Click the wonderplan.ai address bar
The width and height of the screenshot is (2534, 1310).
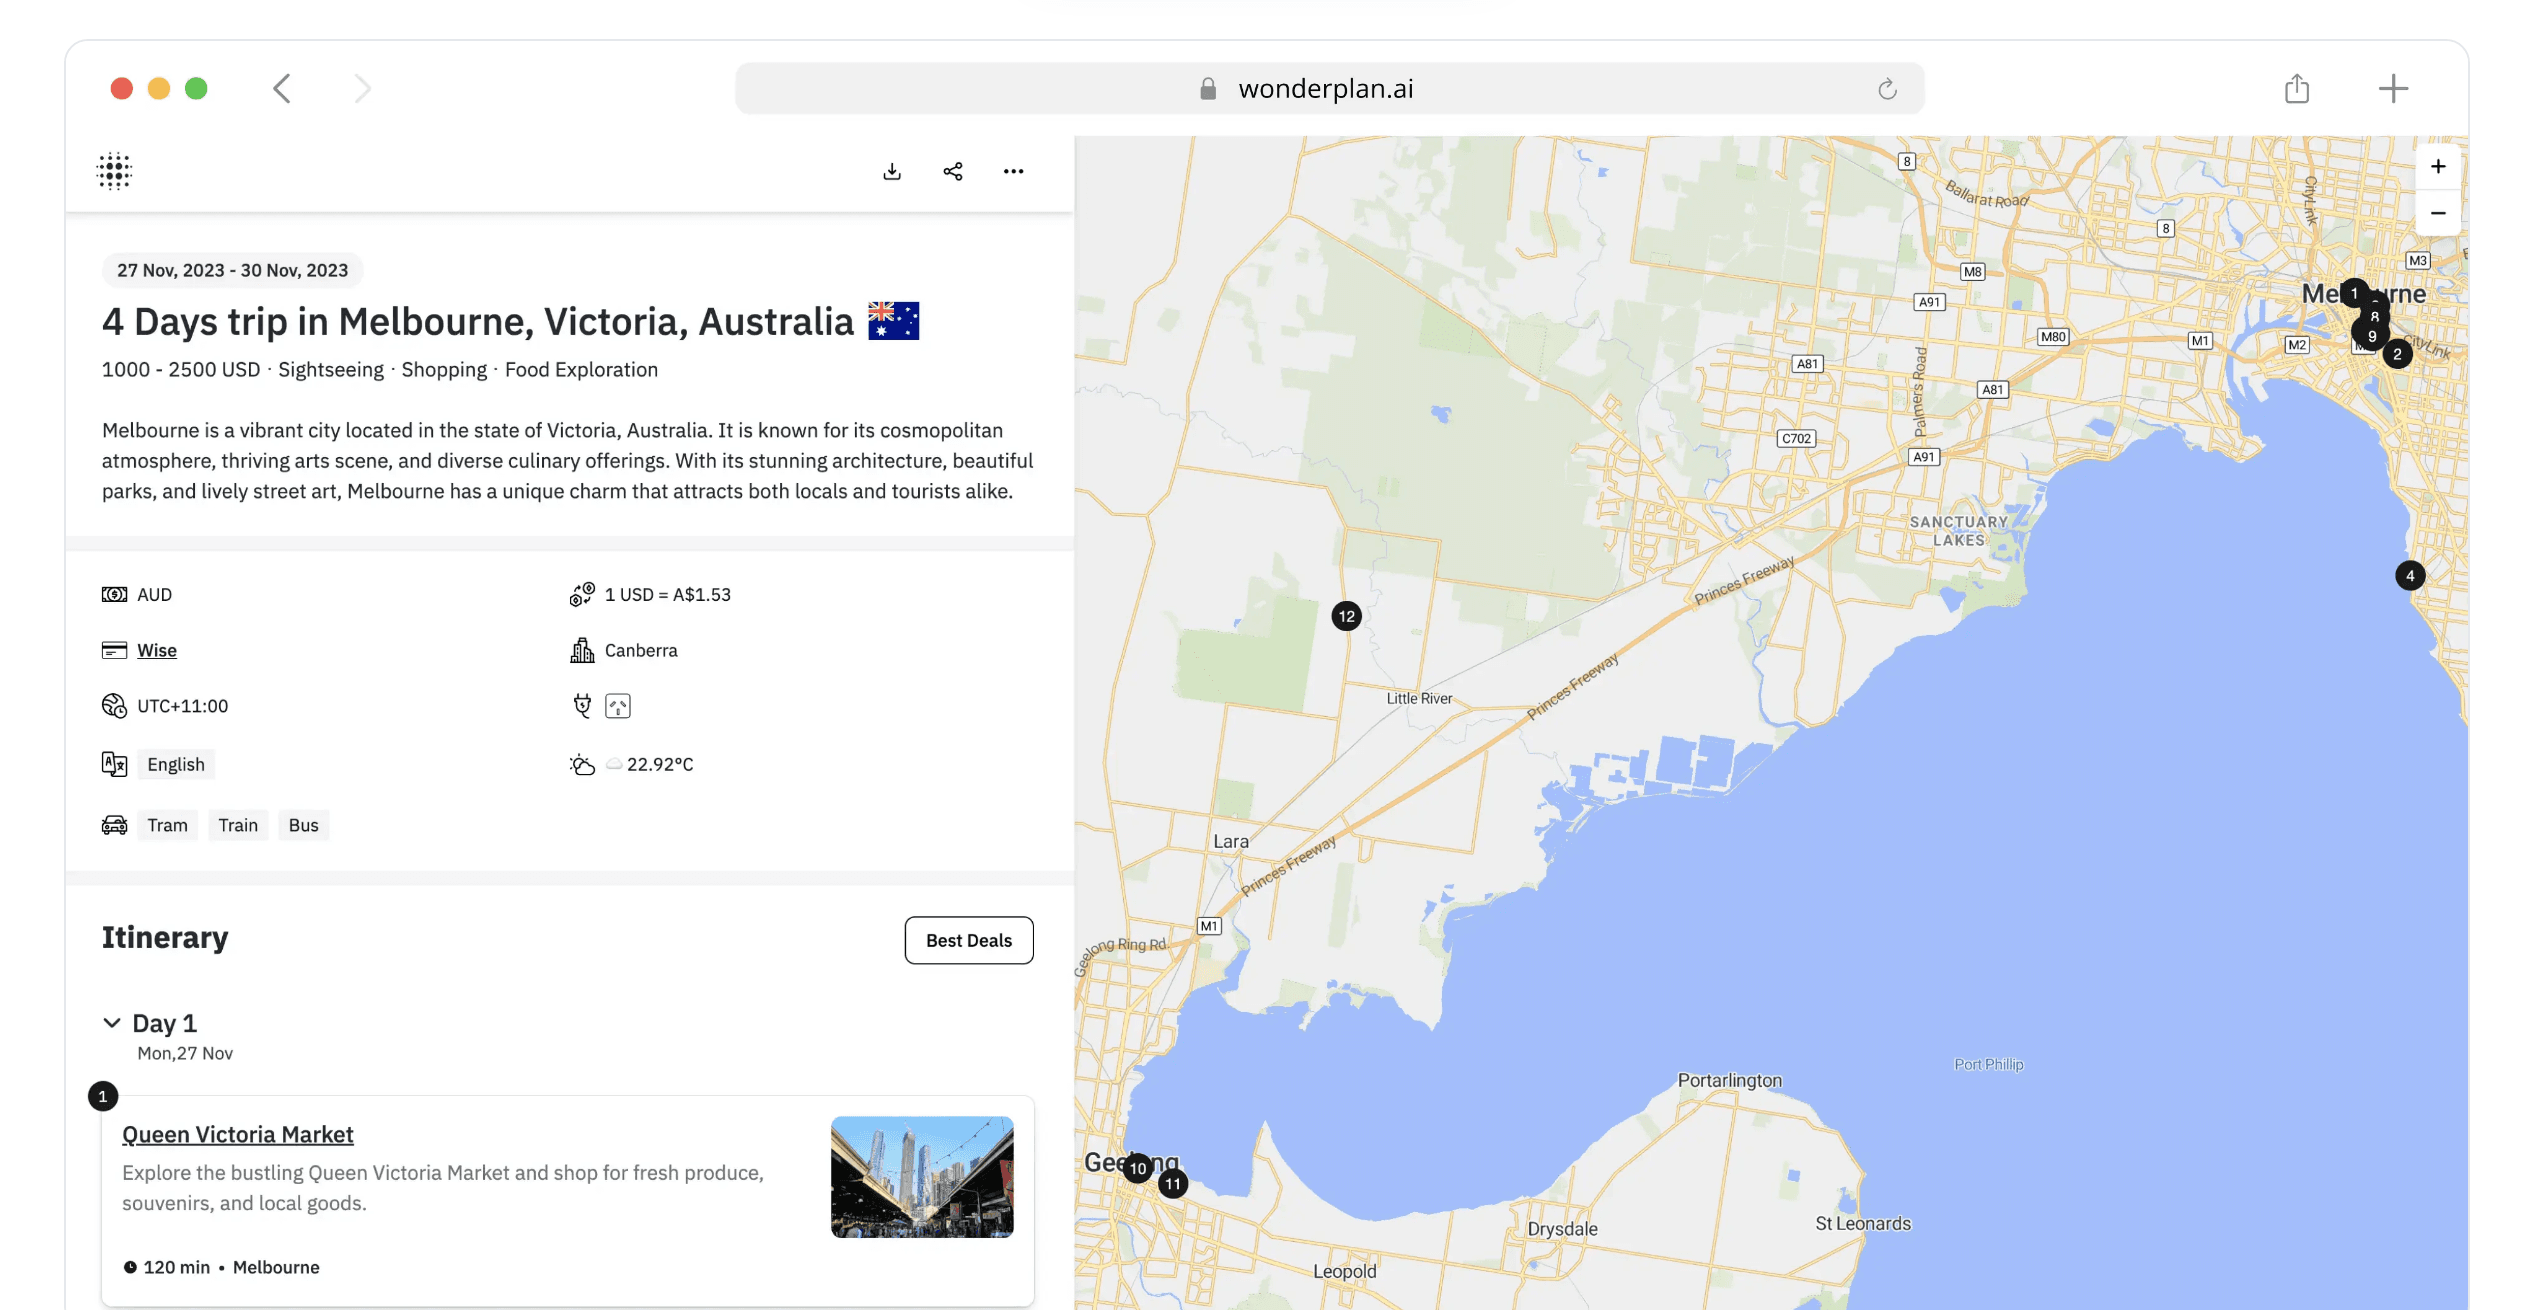(x=1325, y=89)
